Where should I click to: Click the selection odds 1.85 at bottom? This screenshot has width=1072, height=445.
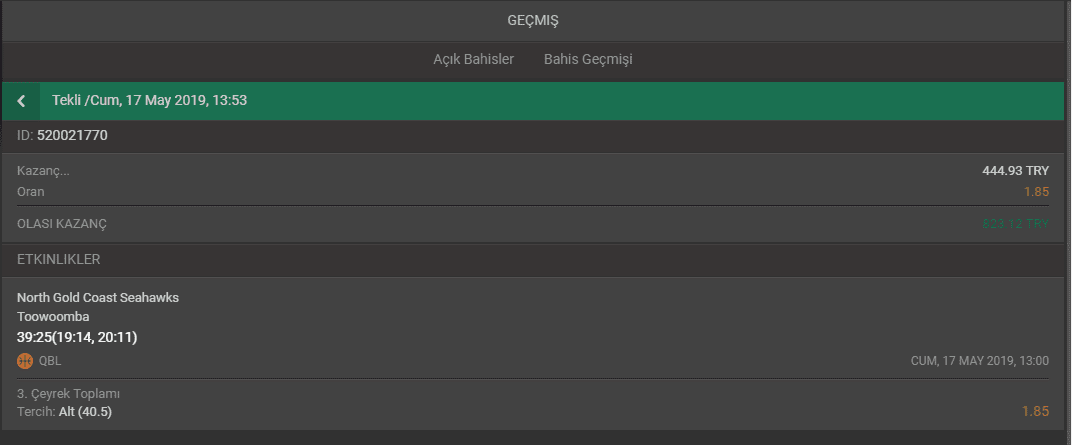1035,412
